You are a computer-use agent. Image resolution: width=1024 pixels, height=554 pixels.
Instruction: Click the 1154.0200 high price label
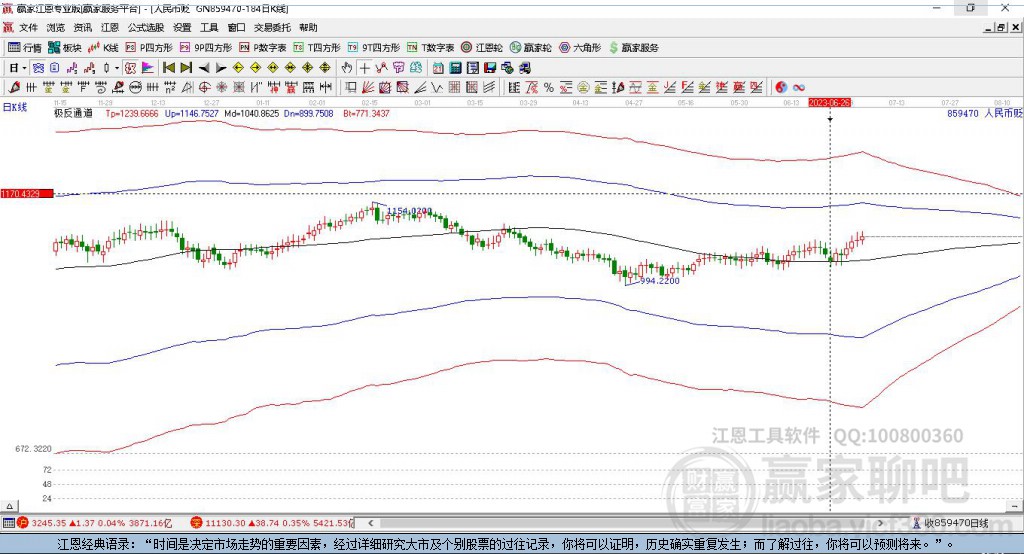(x=409, y=211)
